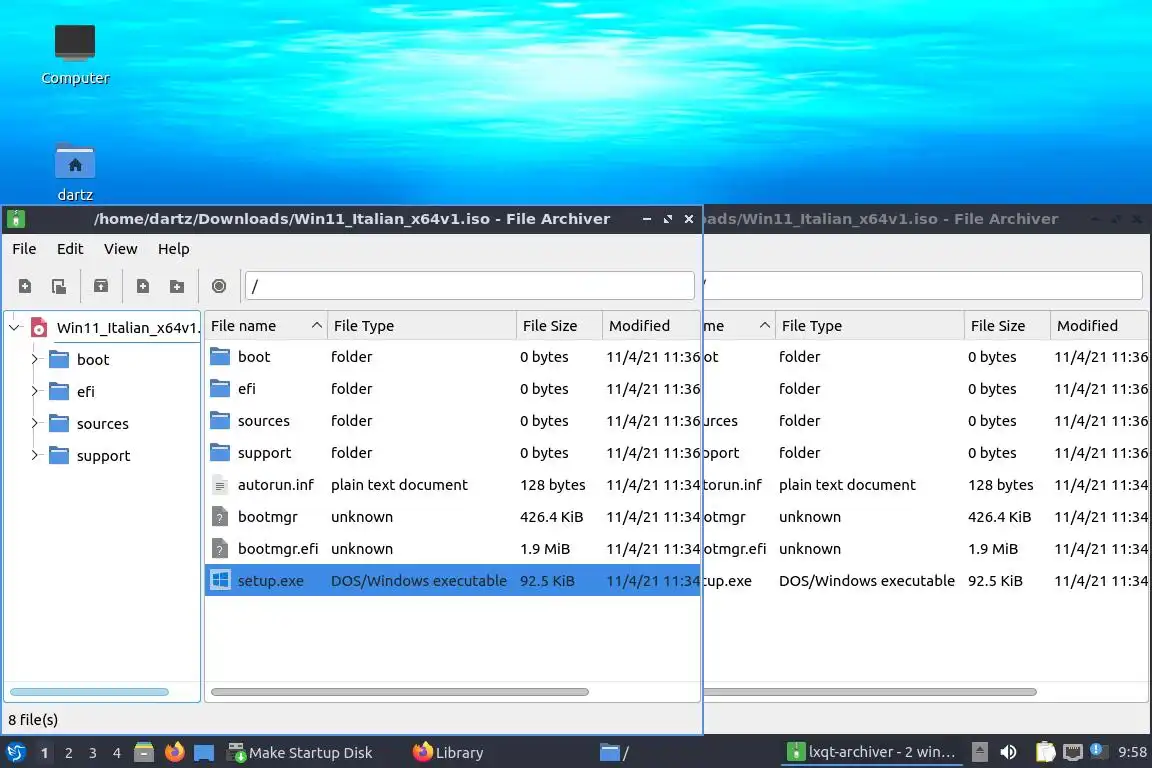
Task: Open the Help menu
Action: tap(173, 248)
